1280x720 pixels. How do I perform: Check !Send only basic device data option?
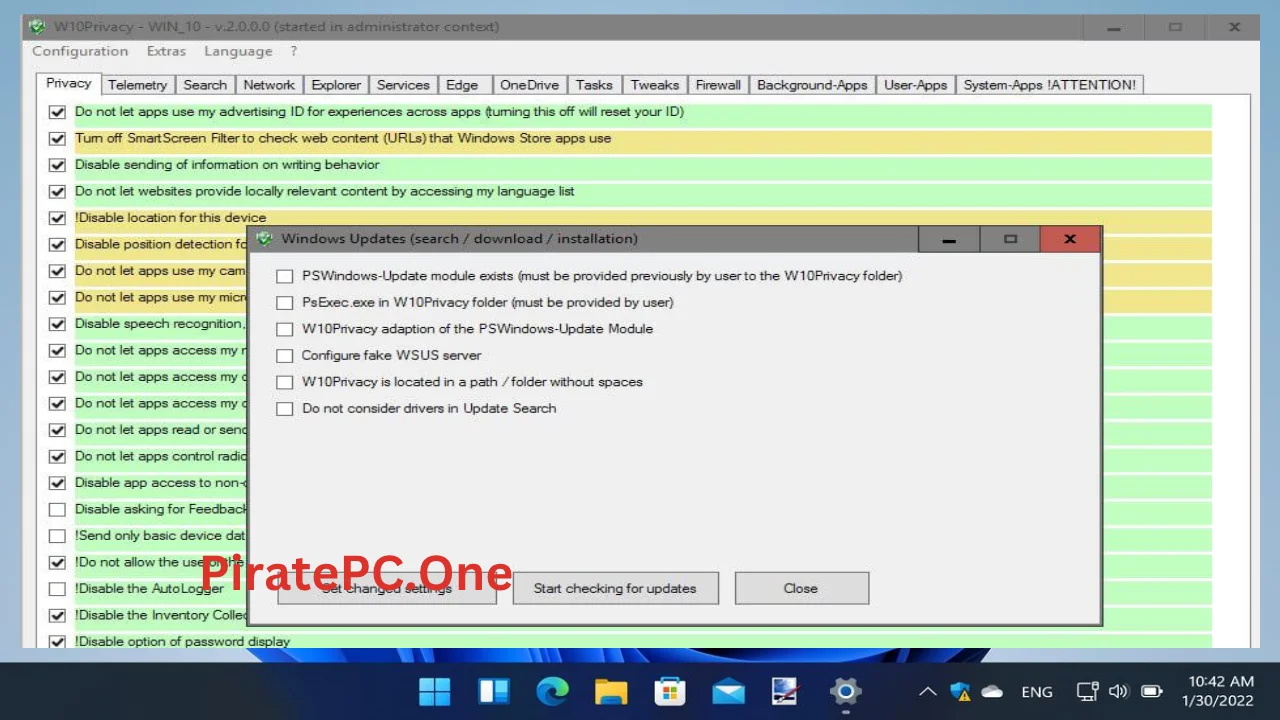click(x=57, y=536)
